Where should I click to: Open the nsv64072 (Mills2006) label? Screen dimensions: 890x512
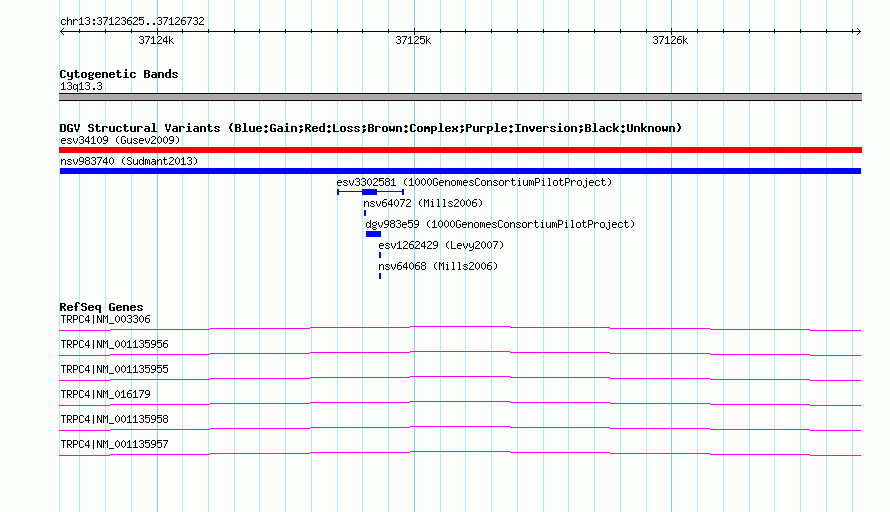(423, 203)
